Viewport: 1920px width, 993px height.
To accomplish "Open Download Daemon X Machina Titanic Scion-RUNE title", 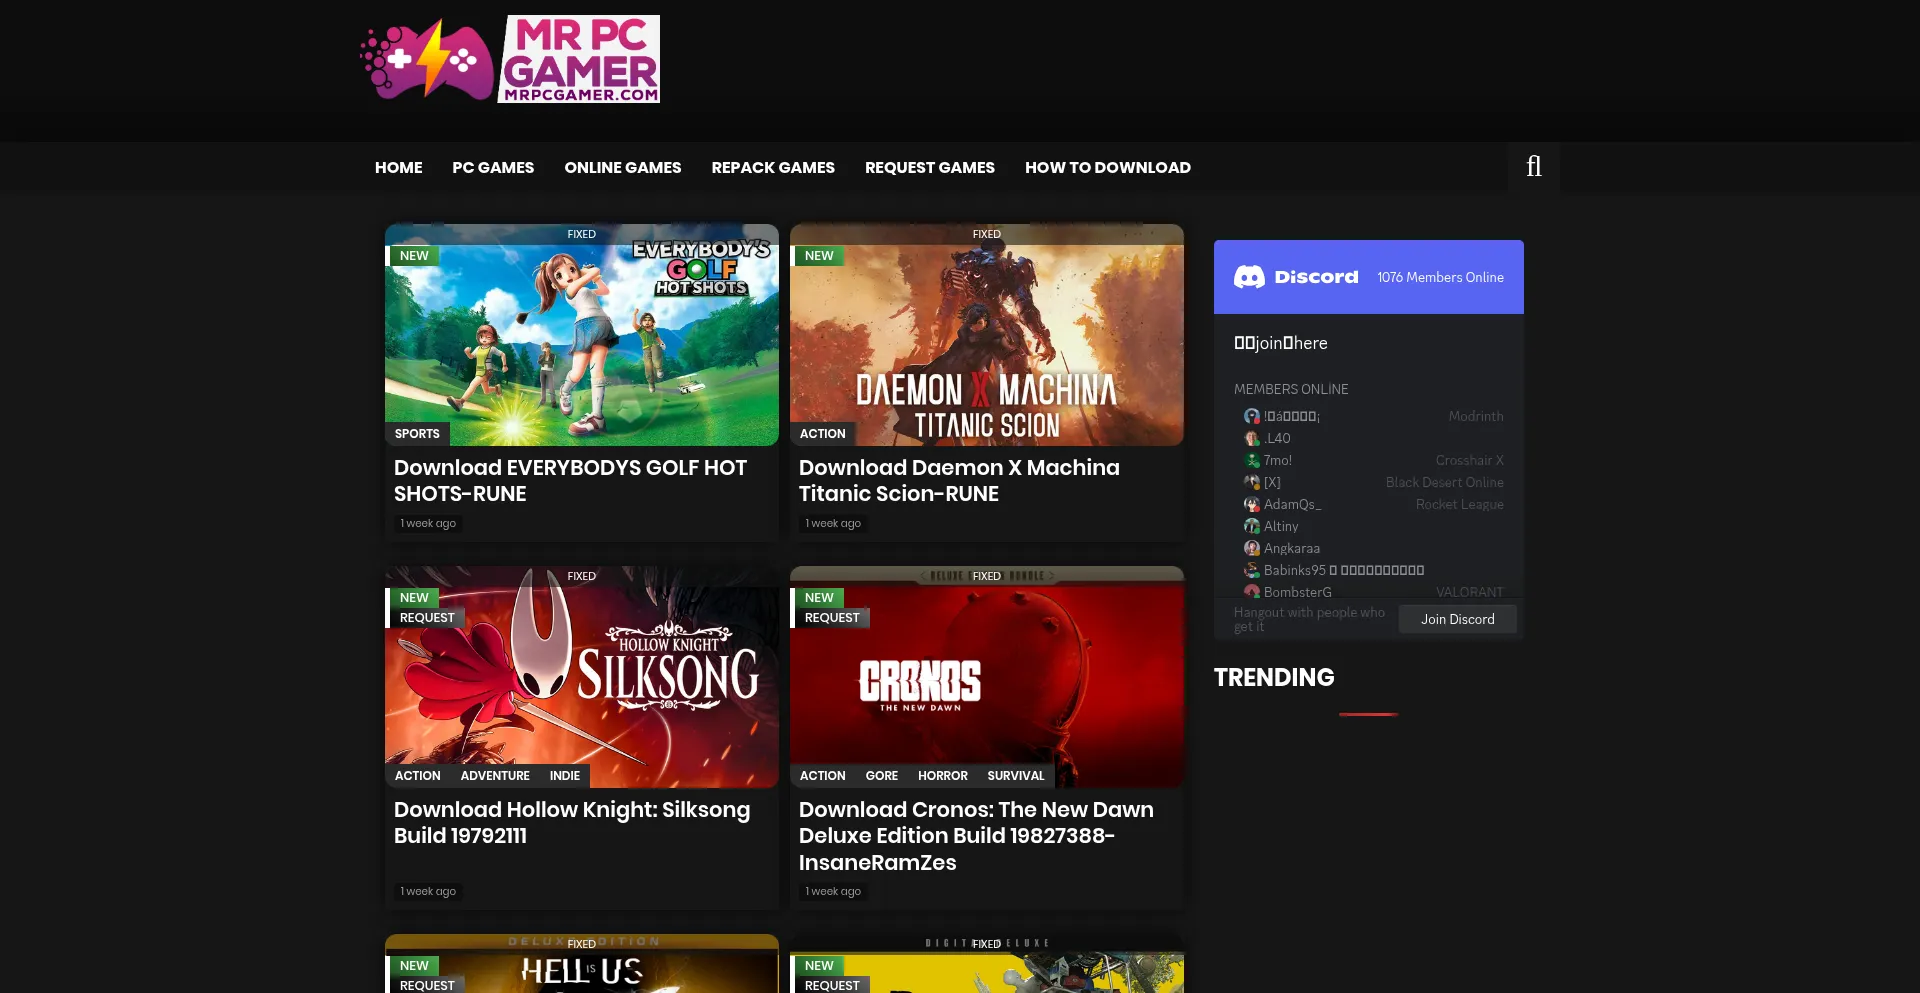I will (959, 481).
